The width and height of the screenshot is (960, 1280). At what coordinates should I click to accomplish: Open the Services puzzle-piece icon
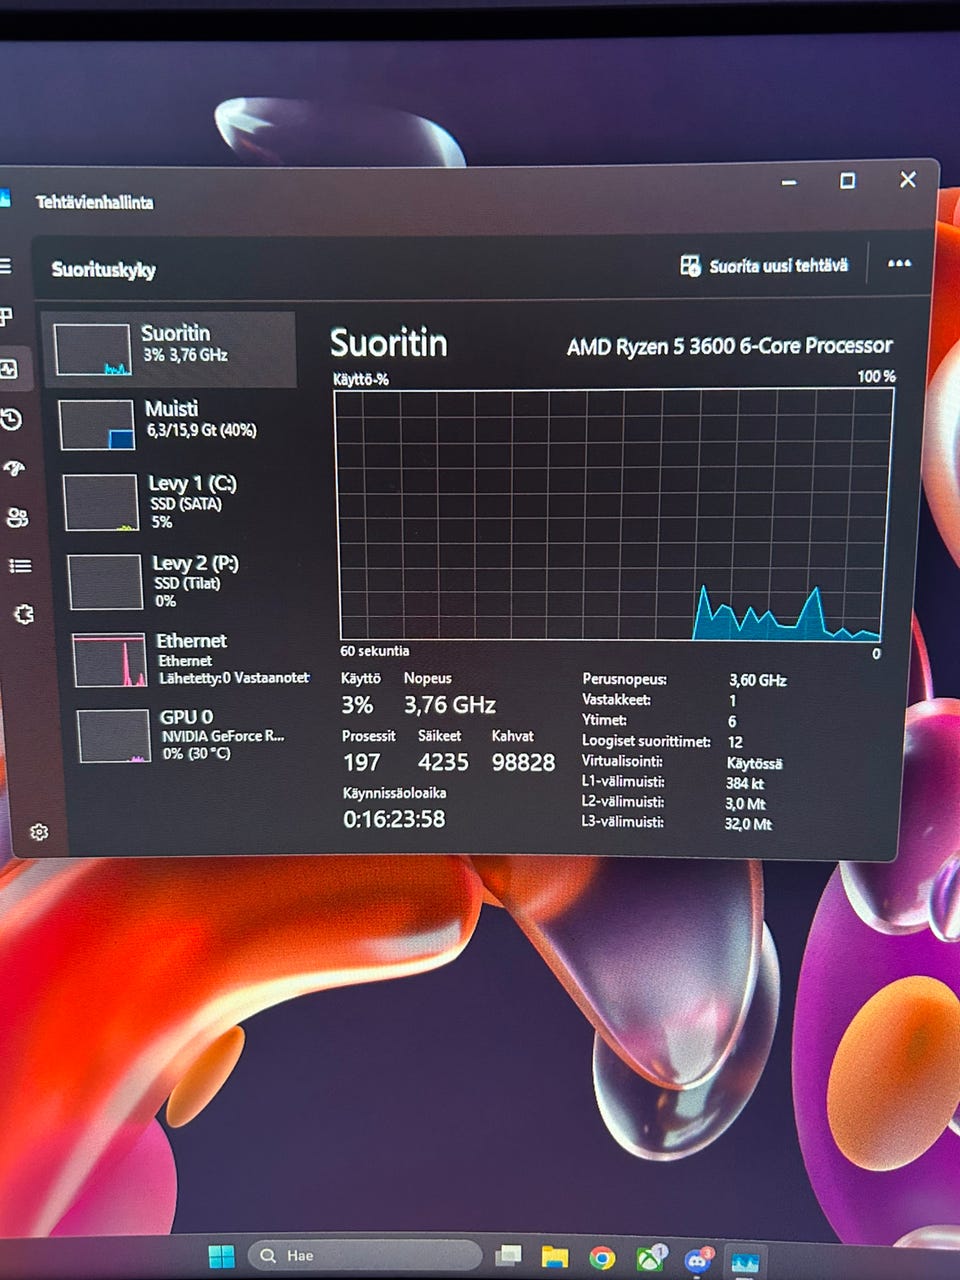coord(24,614)
